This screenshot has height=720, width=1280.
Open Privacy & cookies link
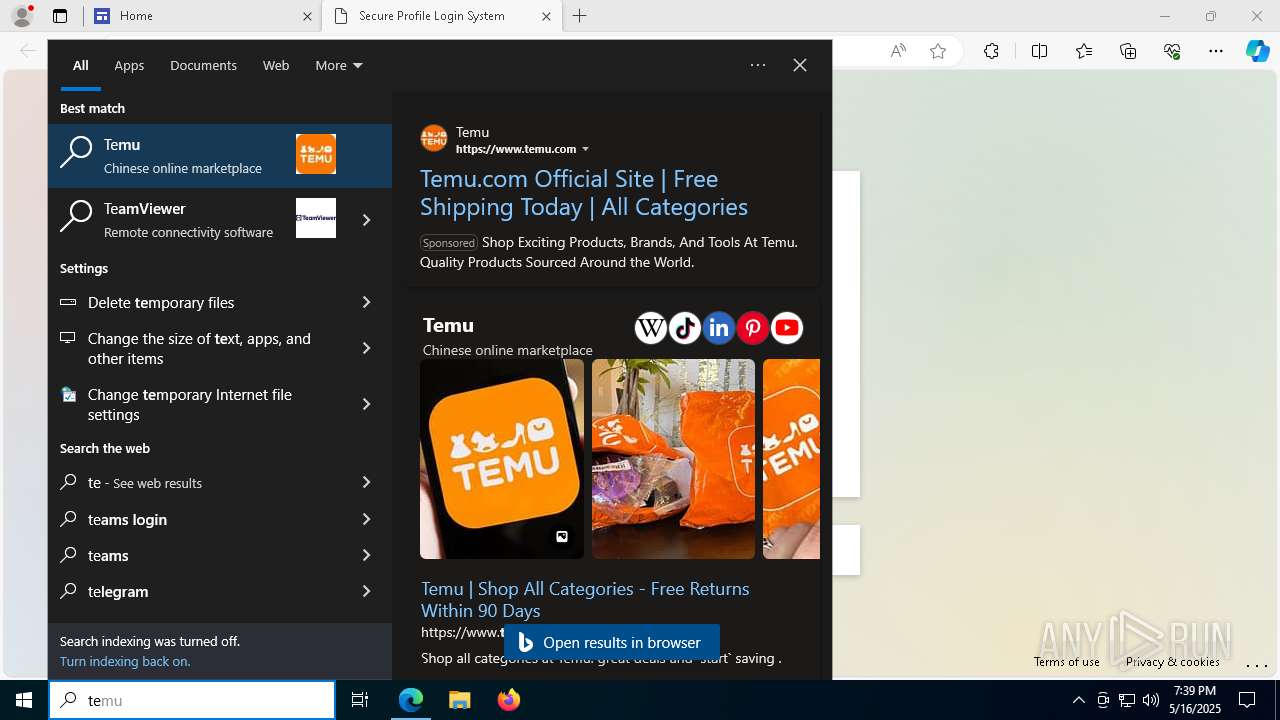(1172, 661)
